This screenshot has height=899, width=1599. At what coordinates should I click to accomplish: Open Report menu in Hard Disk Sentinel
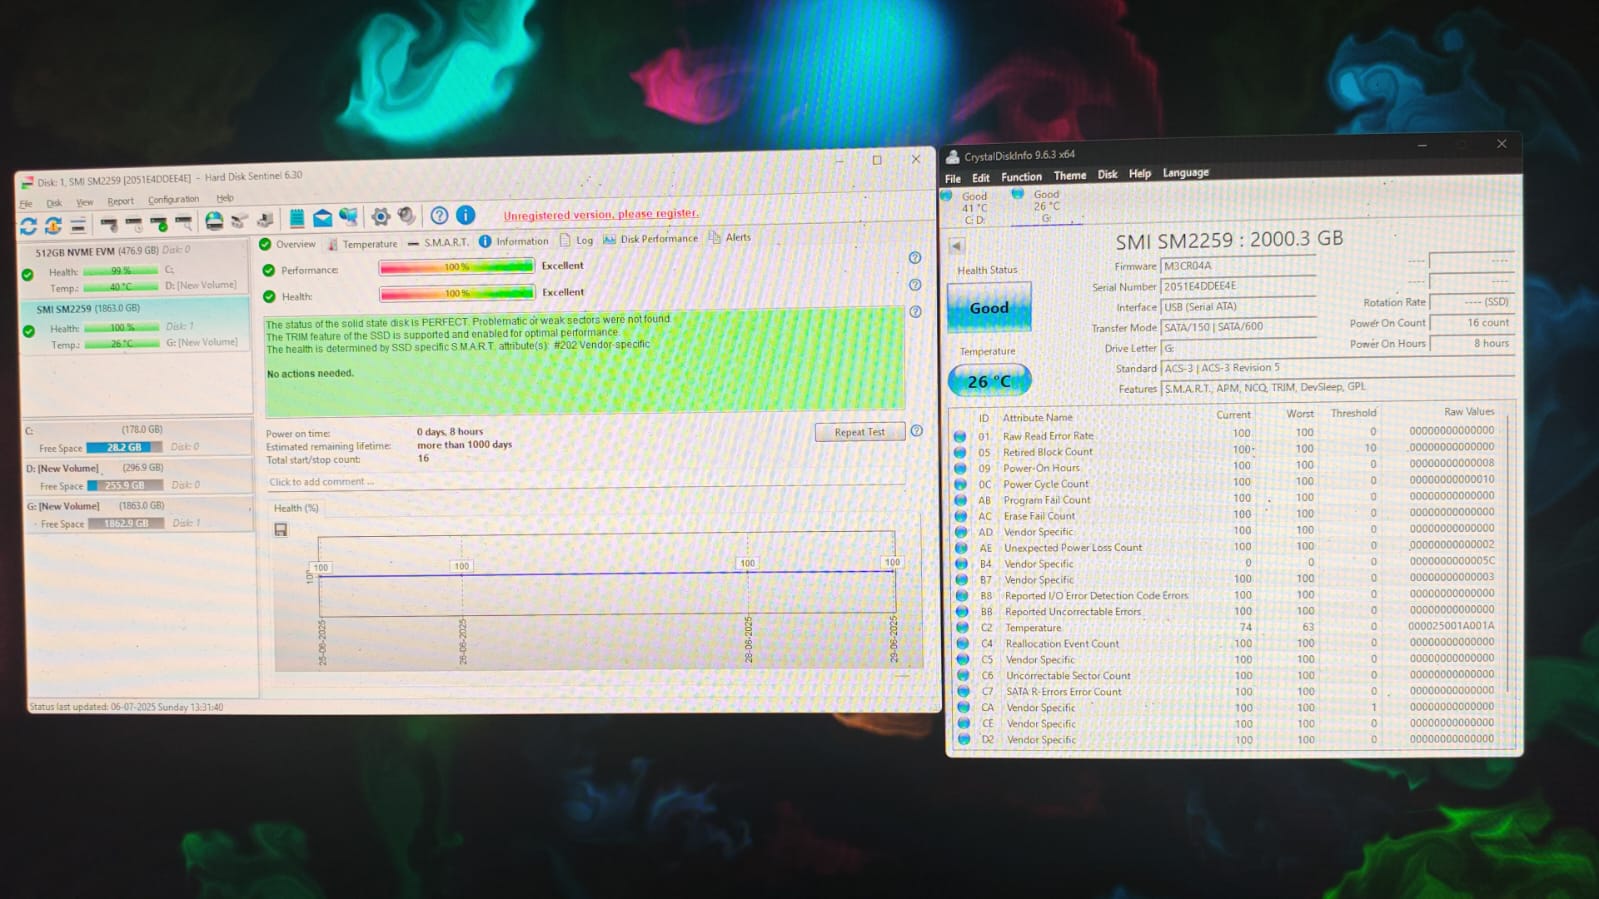click(x=120, y=201)
